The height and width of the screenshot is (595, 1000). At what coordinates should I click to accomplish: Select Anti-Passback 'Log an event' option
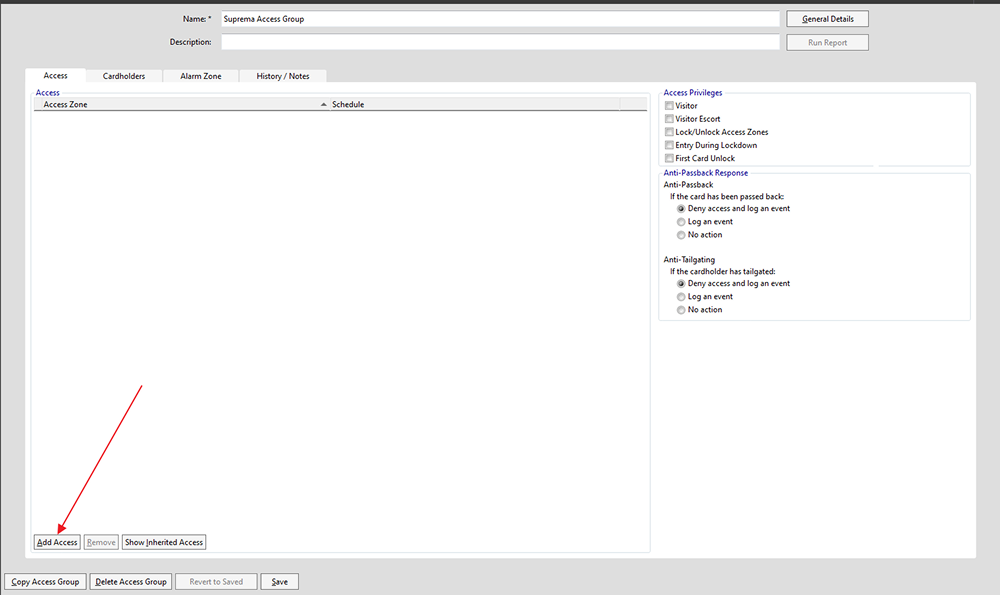click(681, 222)
